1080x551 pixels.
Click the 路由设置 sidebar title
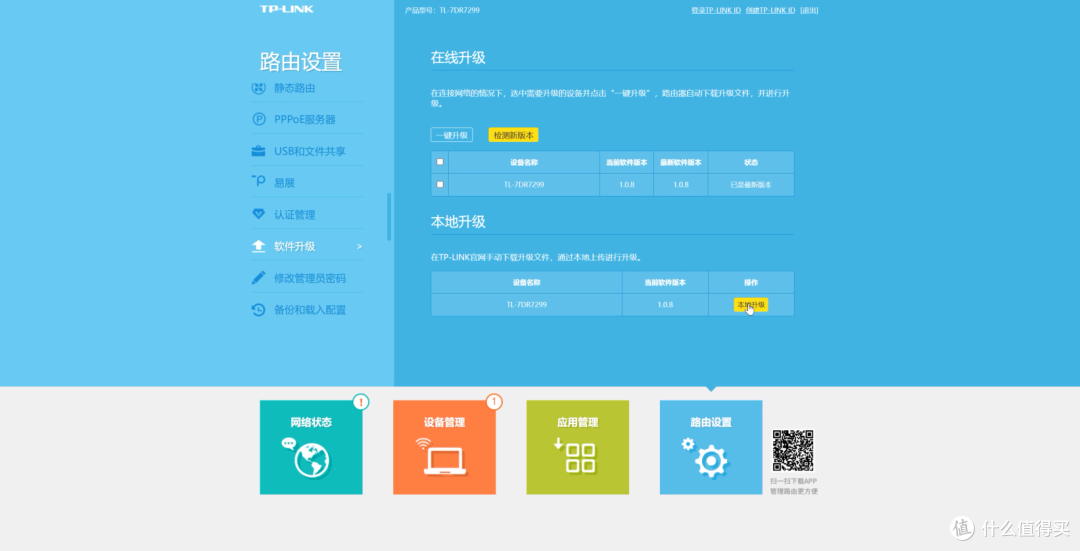point(301,62)
